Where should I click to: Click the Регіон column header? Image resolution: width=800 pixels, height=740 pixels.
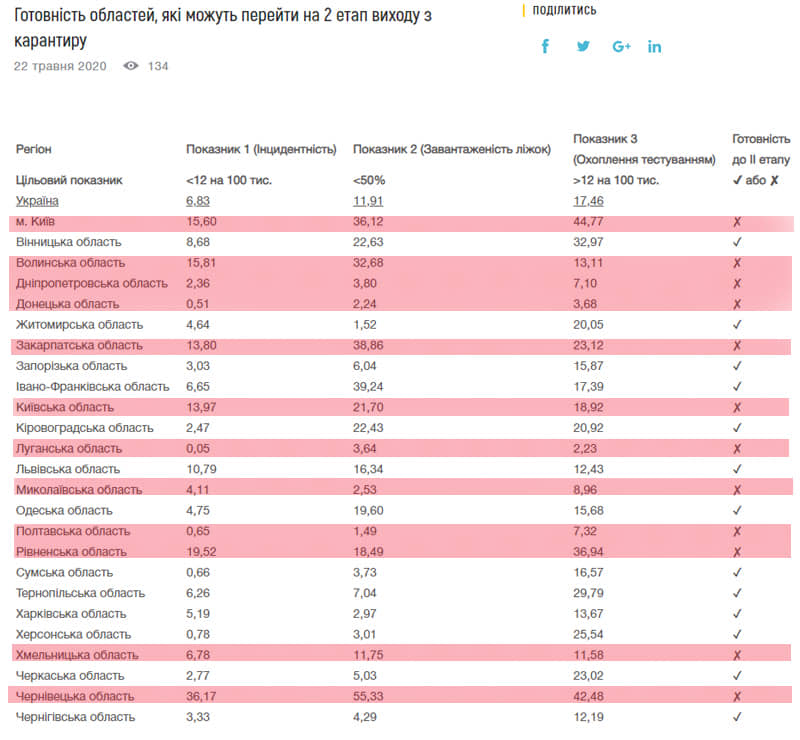pos(34,149)
